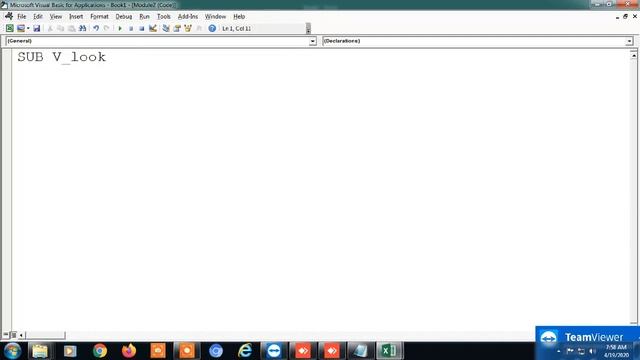Click the system tray clock

[x=616, y=351]
